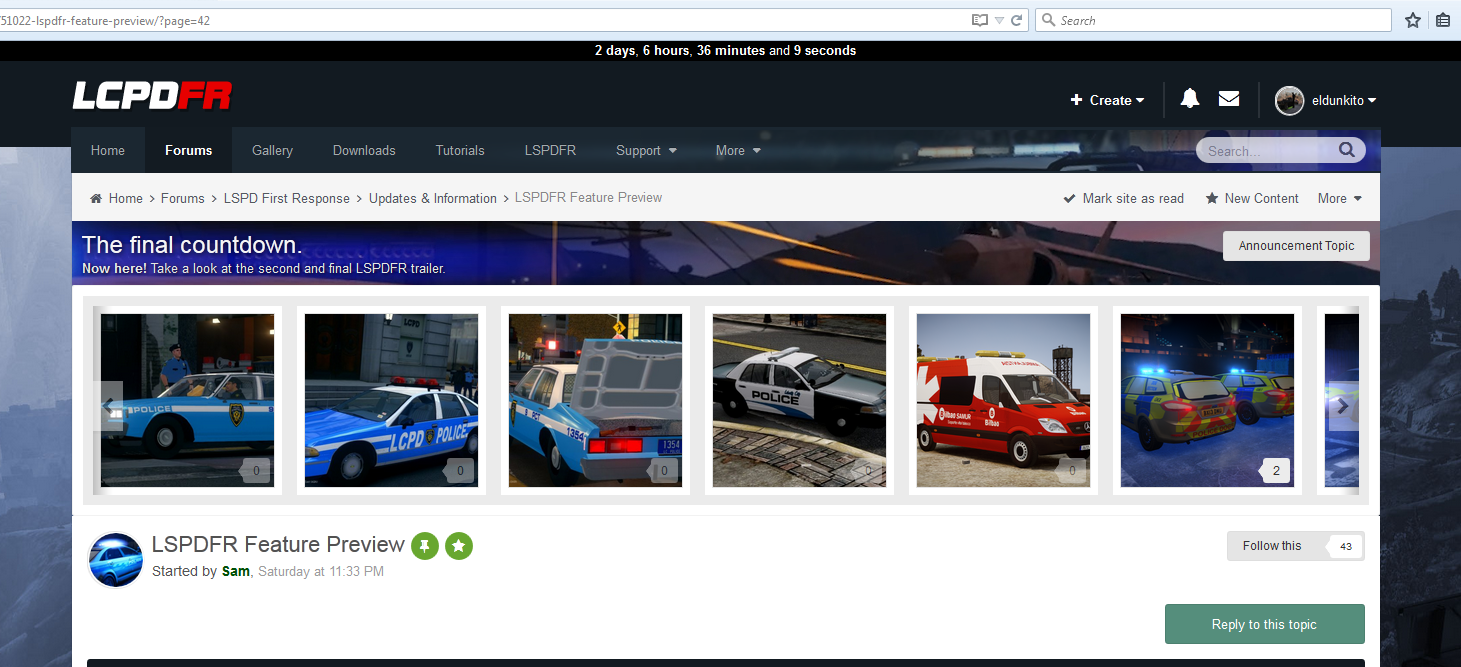This screenshot has height=667, width=1461.
Task: Open the Gallery navigation tab
Action: 272,150
